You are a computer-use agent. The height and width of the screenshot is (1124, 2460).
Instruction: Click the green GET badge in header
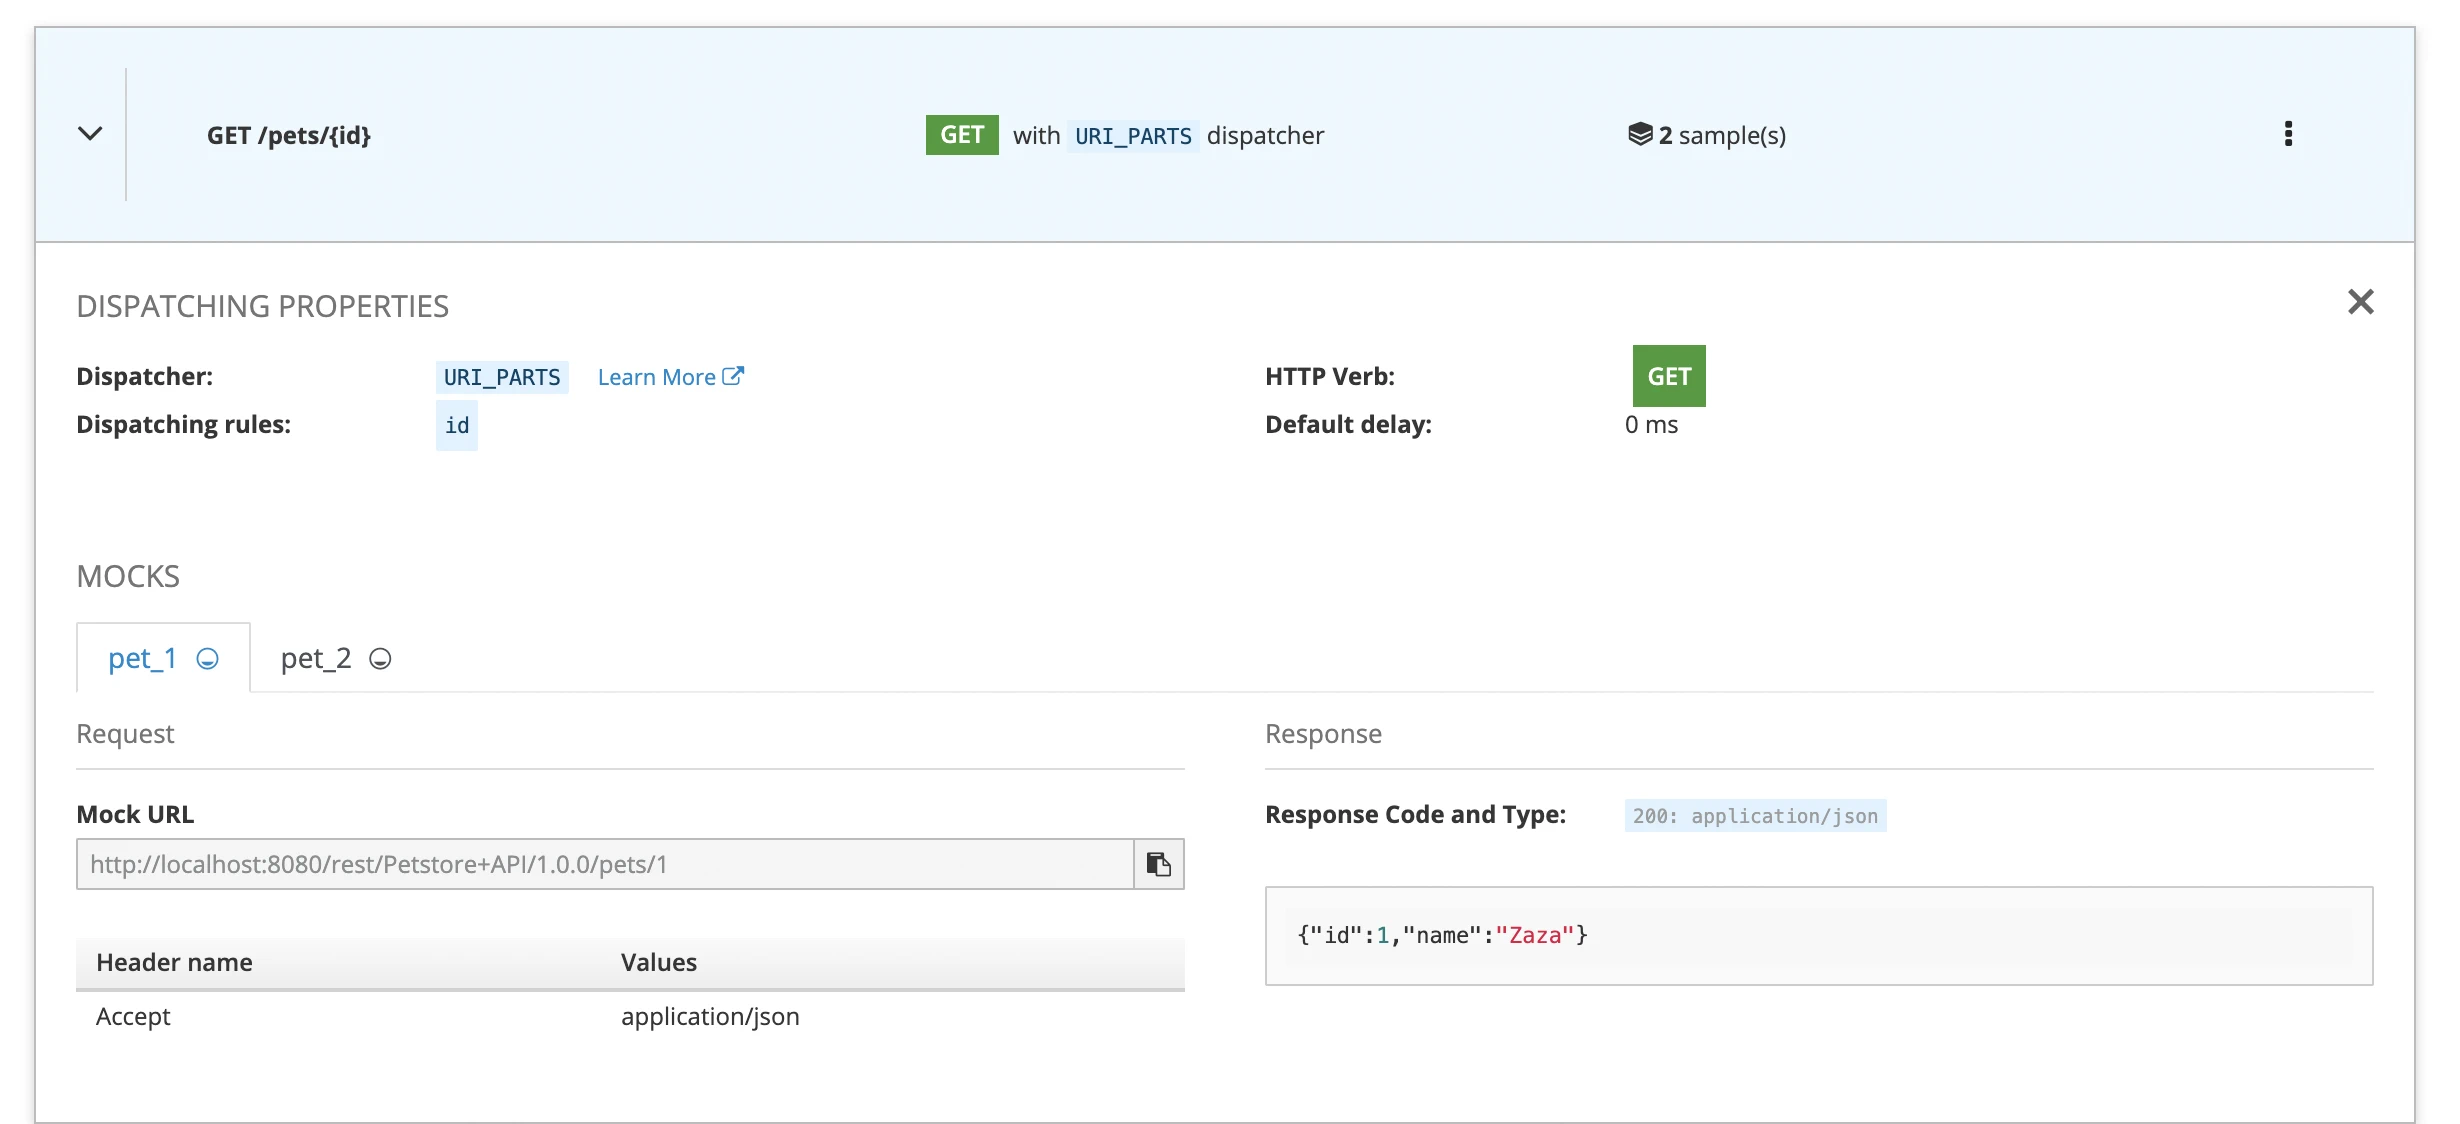(962, 135)
